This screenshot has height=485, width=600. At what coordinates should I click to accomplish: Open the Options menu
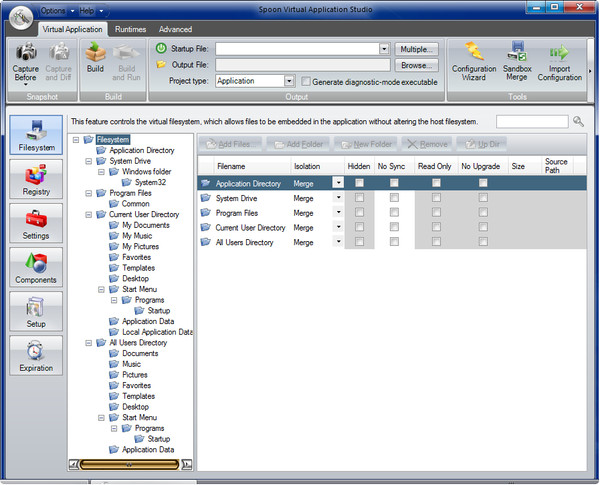[x=57, y=10]
